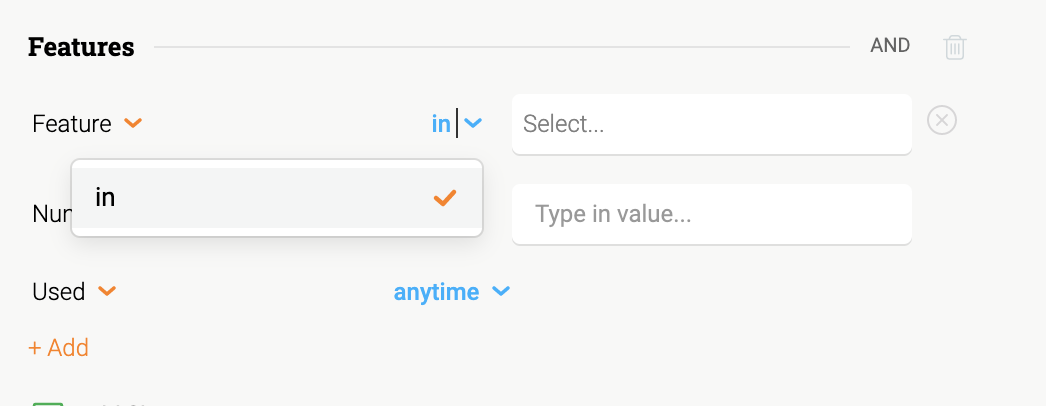
Task: Click the green box at bottom edge
Action: [x=48, y=403]
